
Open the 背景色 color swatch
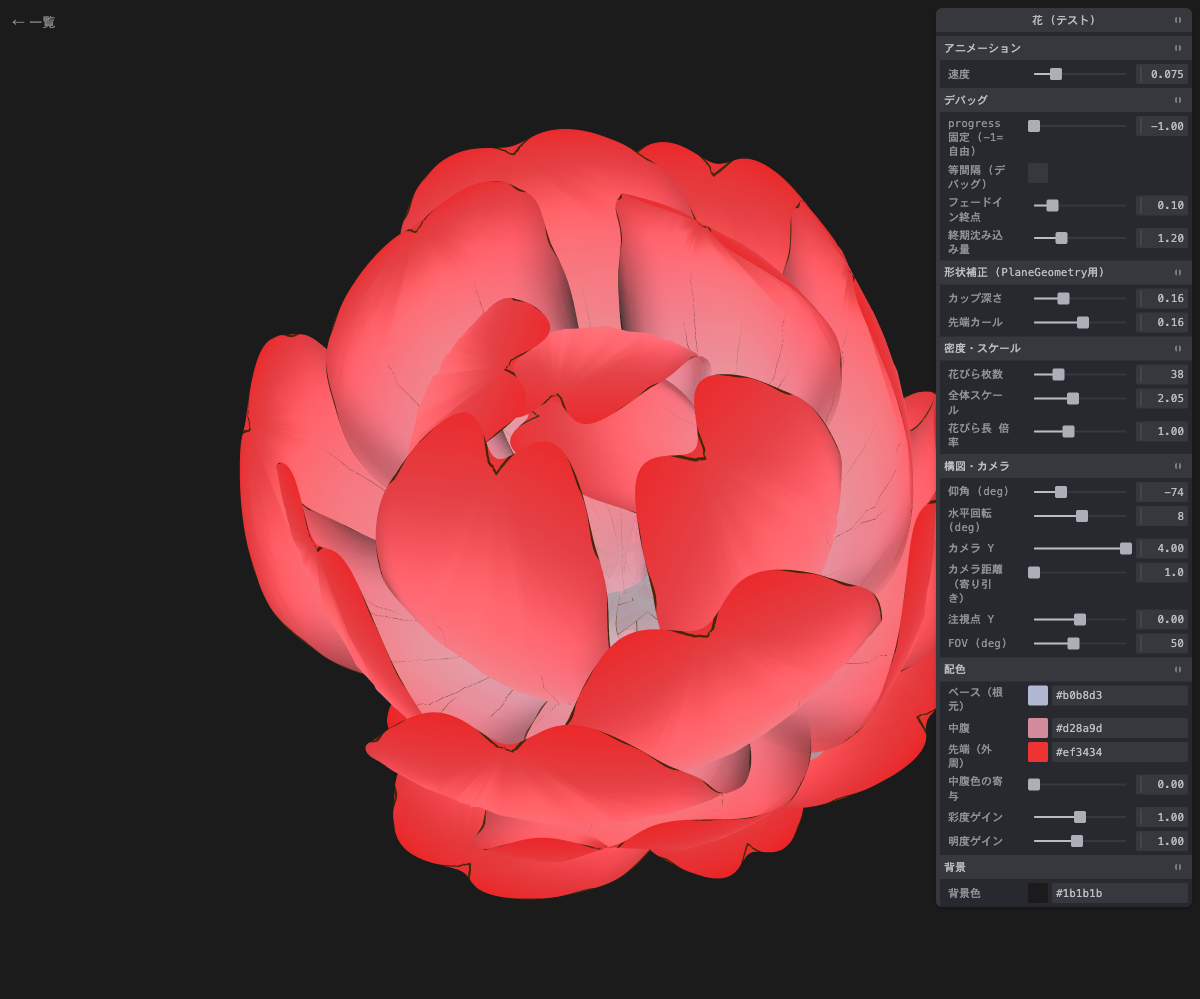pyautogui.click(x=1038, y=893)
